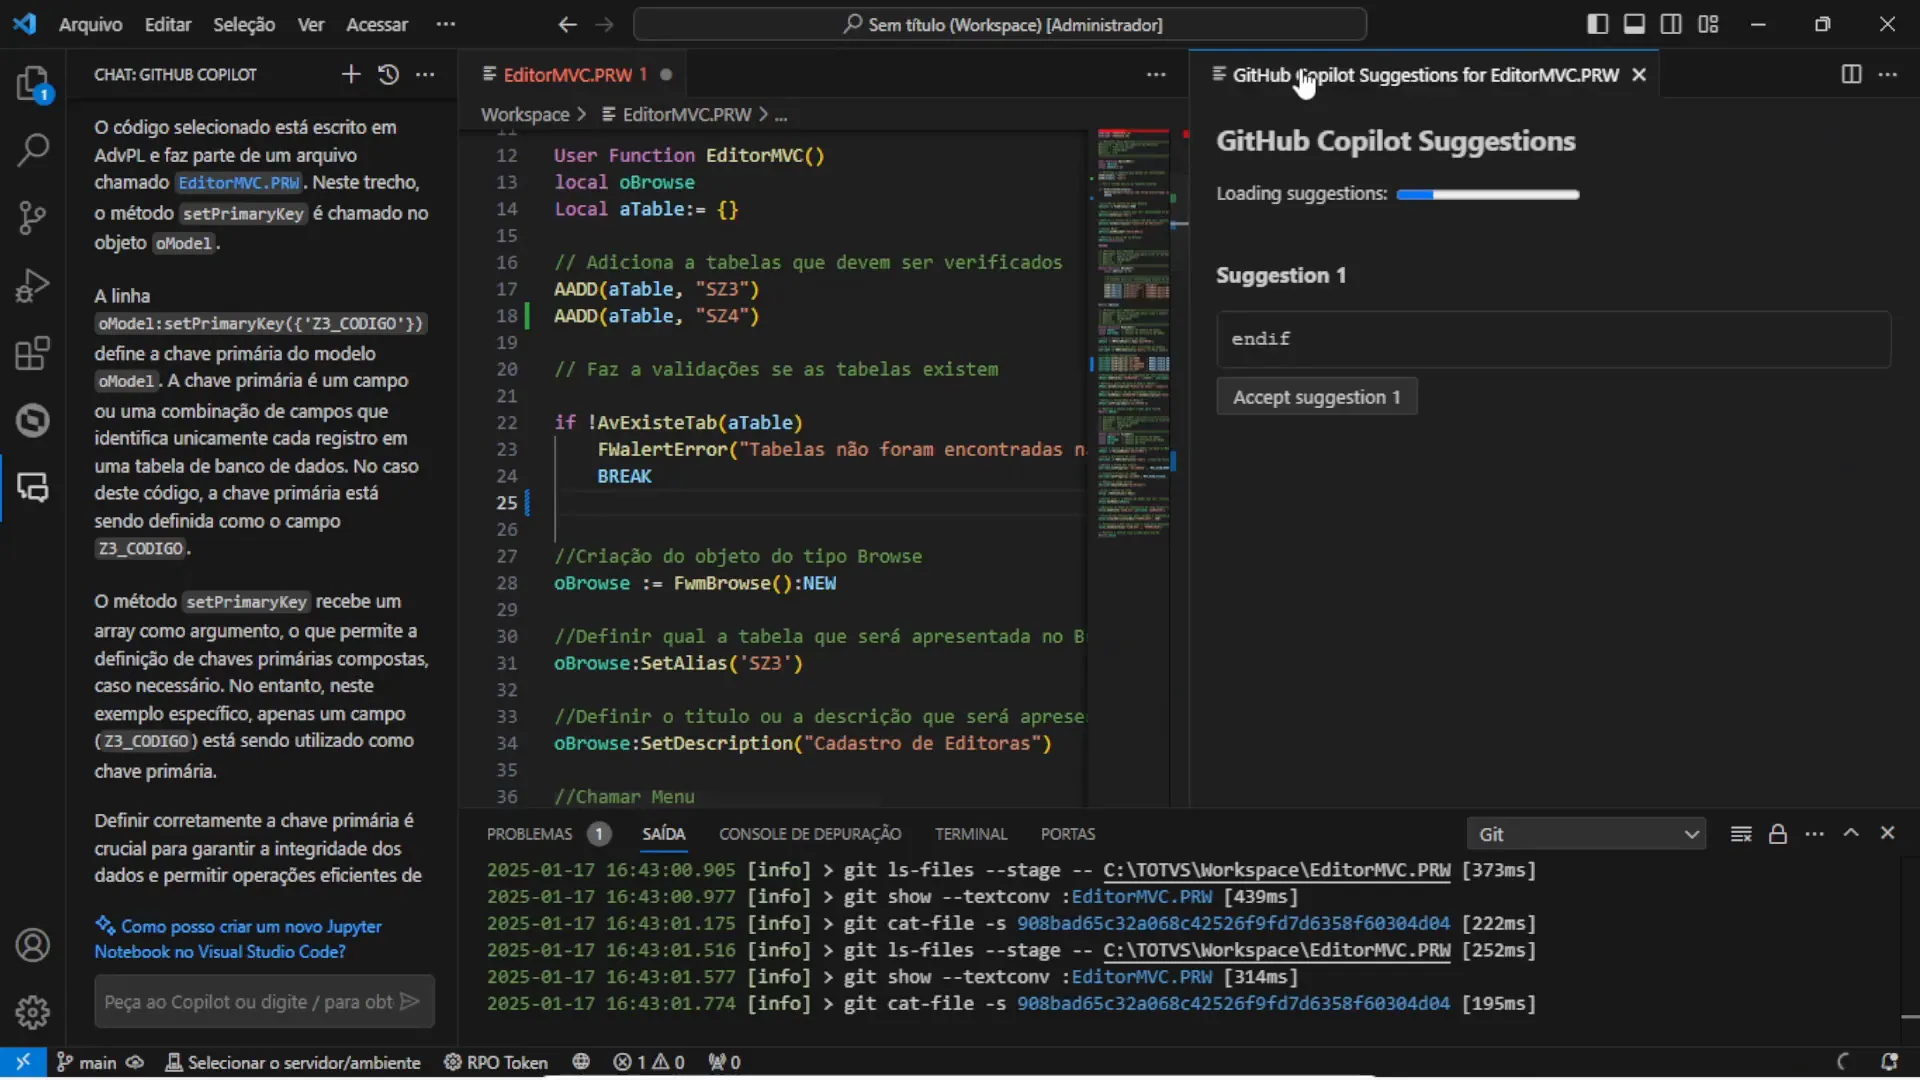Click the EditorMVC.PRW file link in chat
This screenshot has height=1080, width=1920.
(x=239, y=183)
